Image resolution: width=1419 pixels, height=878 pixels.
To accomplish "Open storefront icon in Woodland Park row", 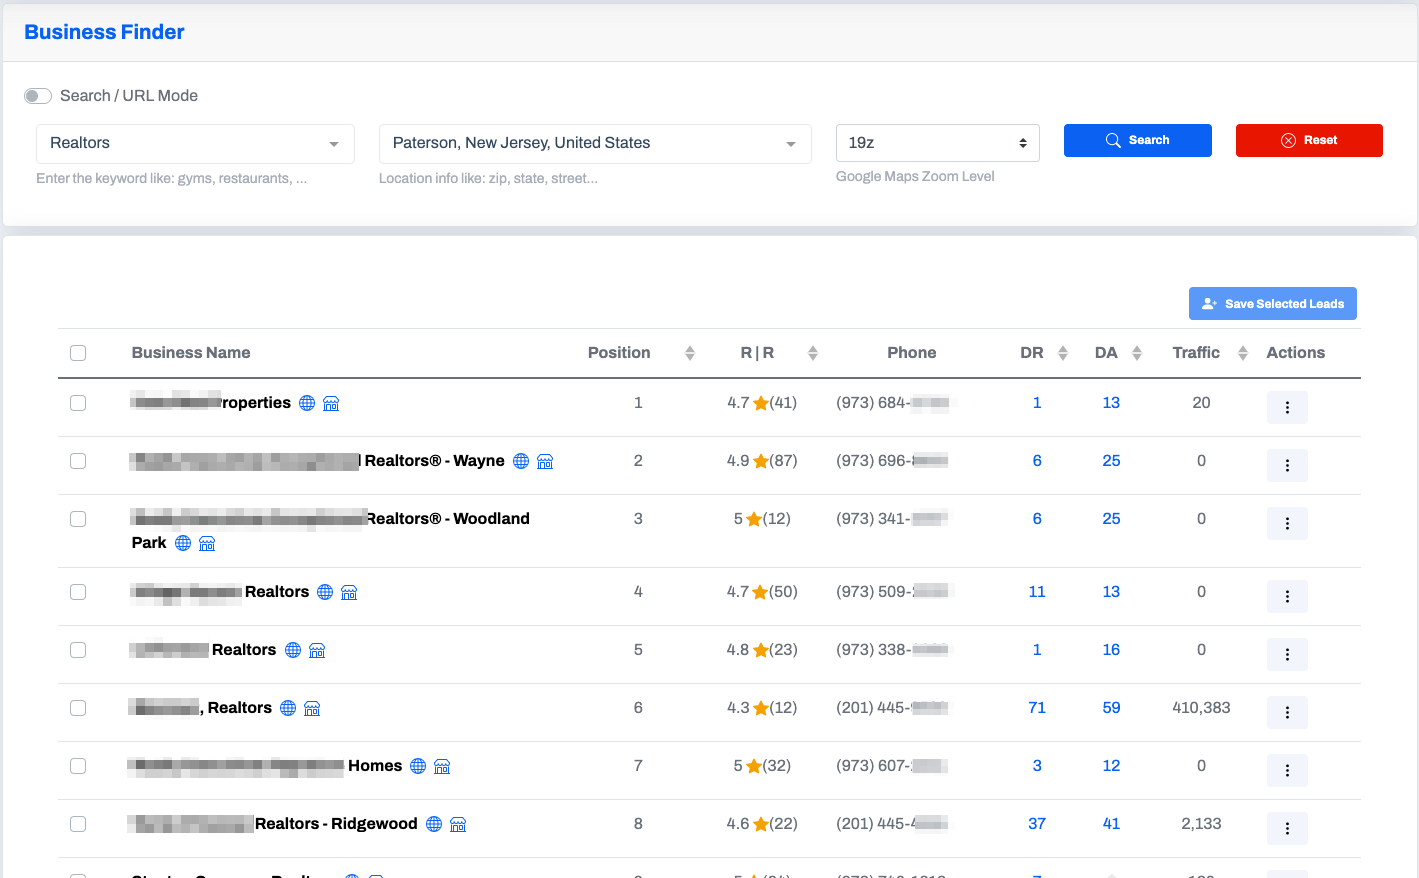I will (x=207, y=543).
